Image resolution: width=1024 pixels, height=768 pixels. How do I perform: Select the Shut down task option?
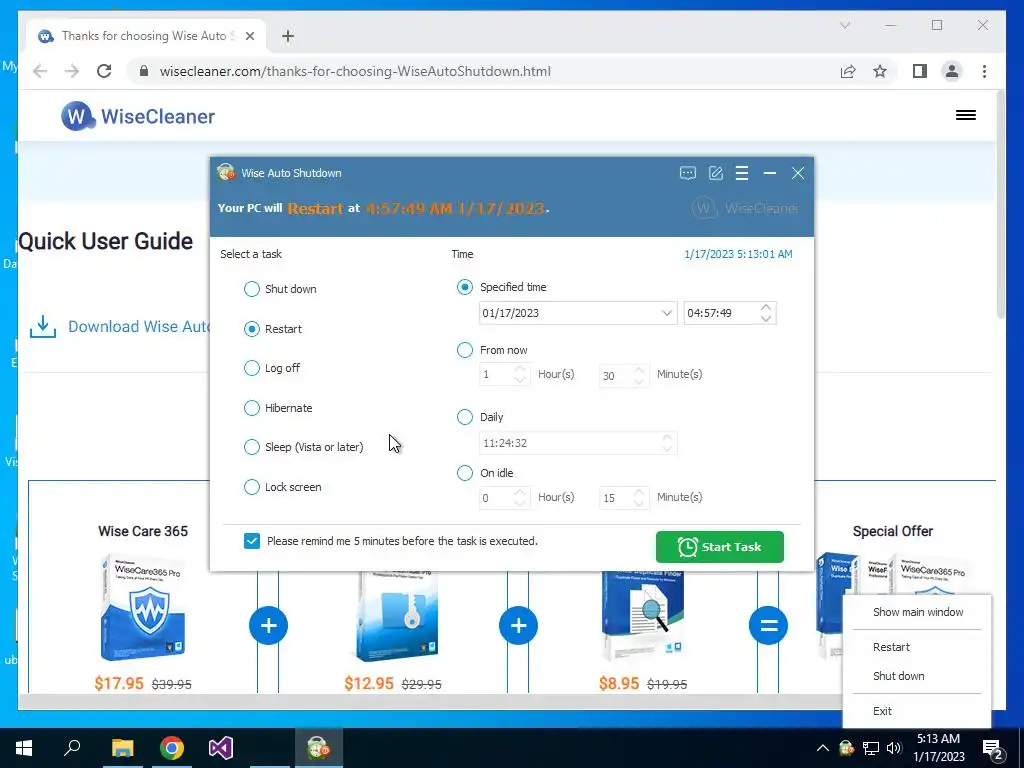(x=280, y=289)
